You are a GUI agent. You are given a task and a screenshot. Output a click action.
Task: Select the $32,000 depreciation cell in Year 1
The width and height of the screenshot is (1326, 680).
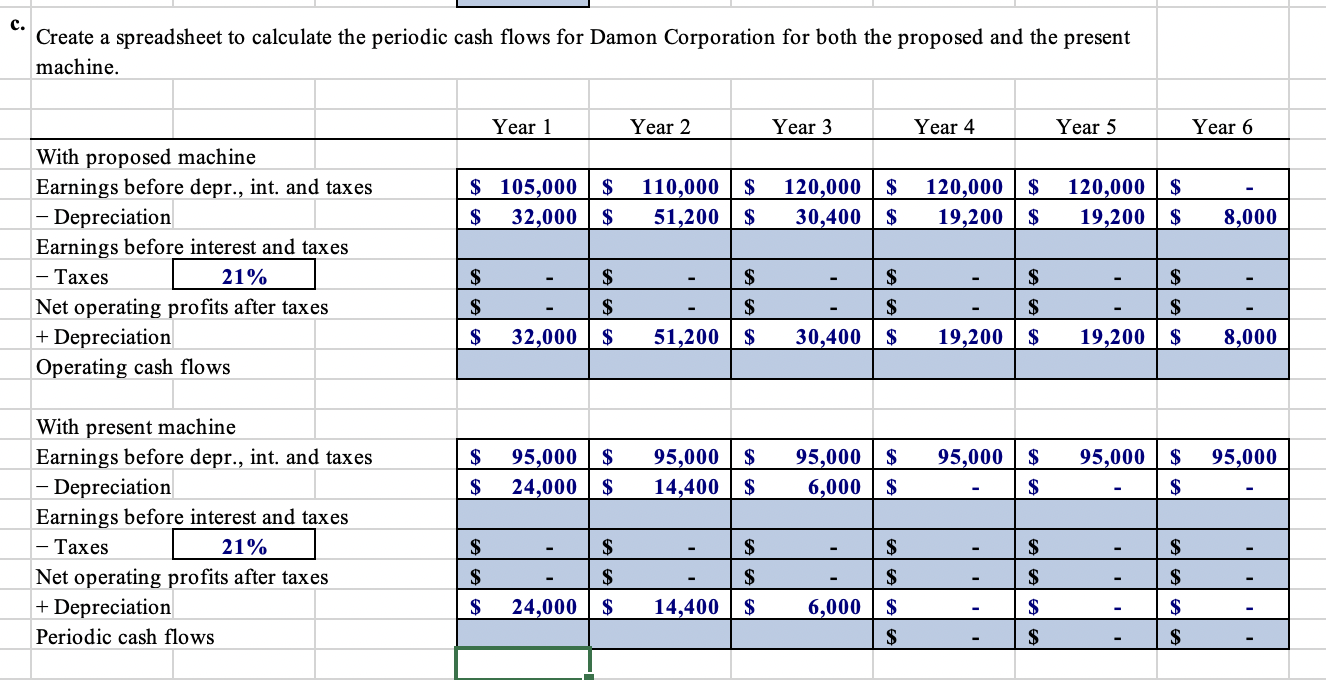click(520, 217)
